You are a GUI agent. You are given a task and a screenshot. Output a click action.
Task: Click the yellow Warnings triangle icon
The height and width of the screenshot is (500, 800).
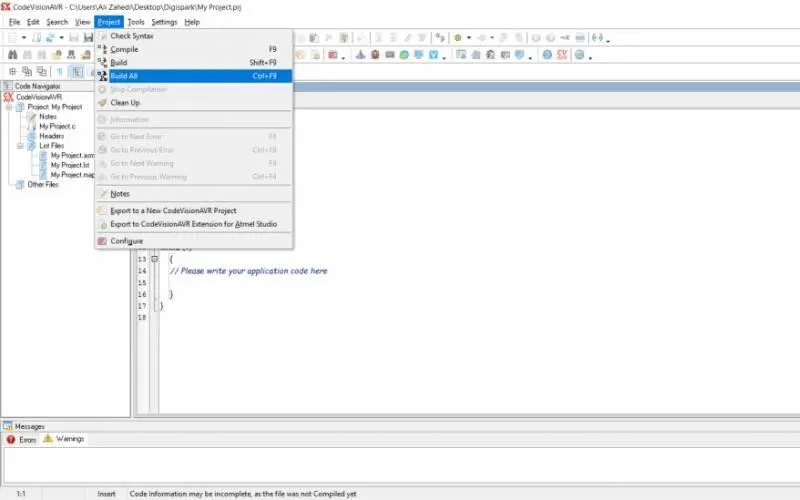[48, 439]
